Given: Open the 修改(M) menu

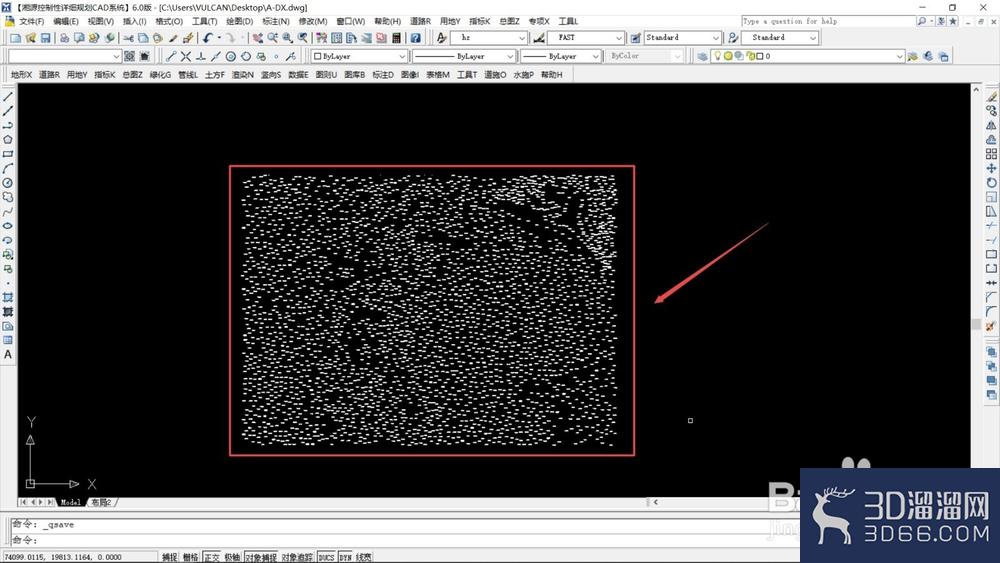Looking at the screenshot, I should pyautogui.click(x=312, y=21).
